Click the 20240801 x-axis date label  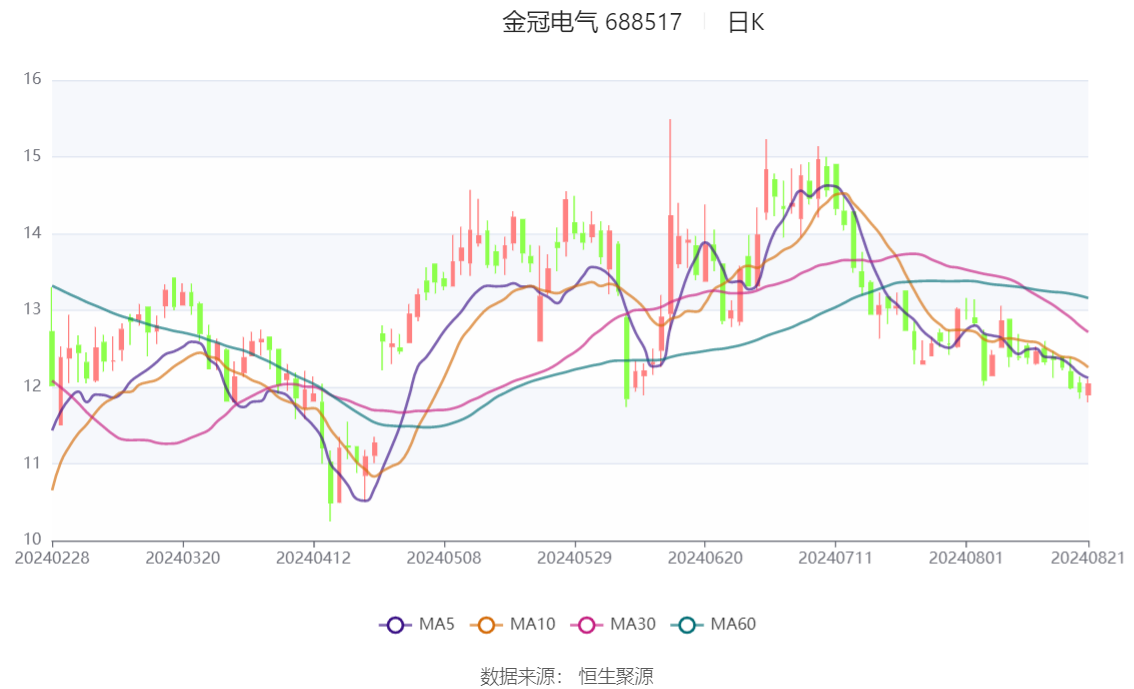(965, 558)
